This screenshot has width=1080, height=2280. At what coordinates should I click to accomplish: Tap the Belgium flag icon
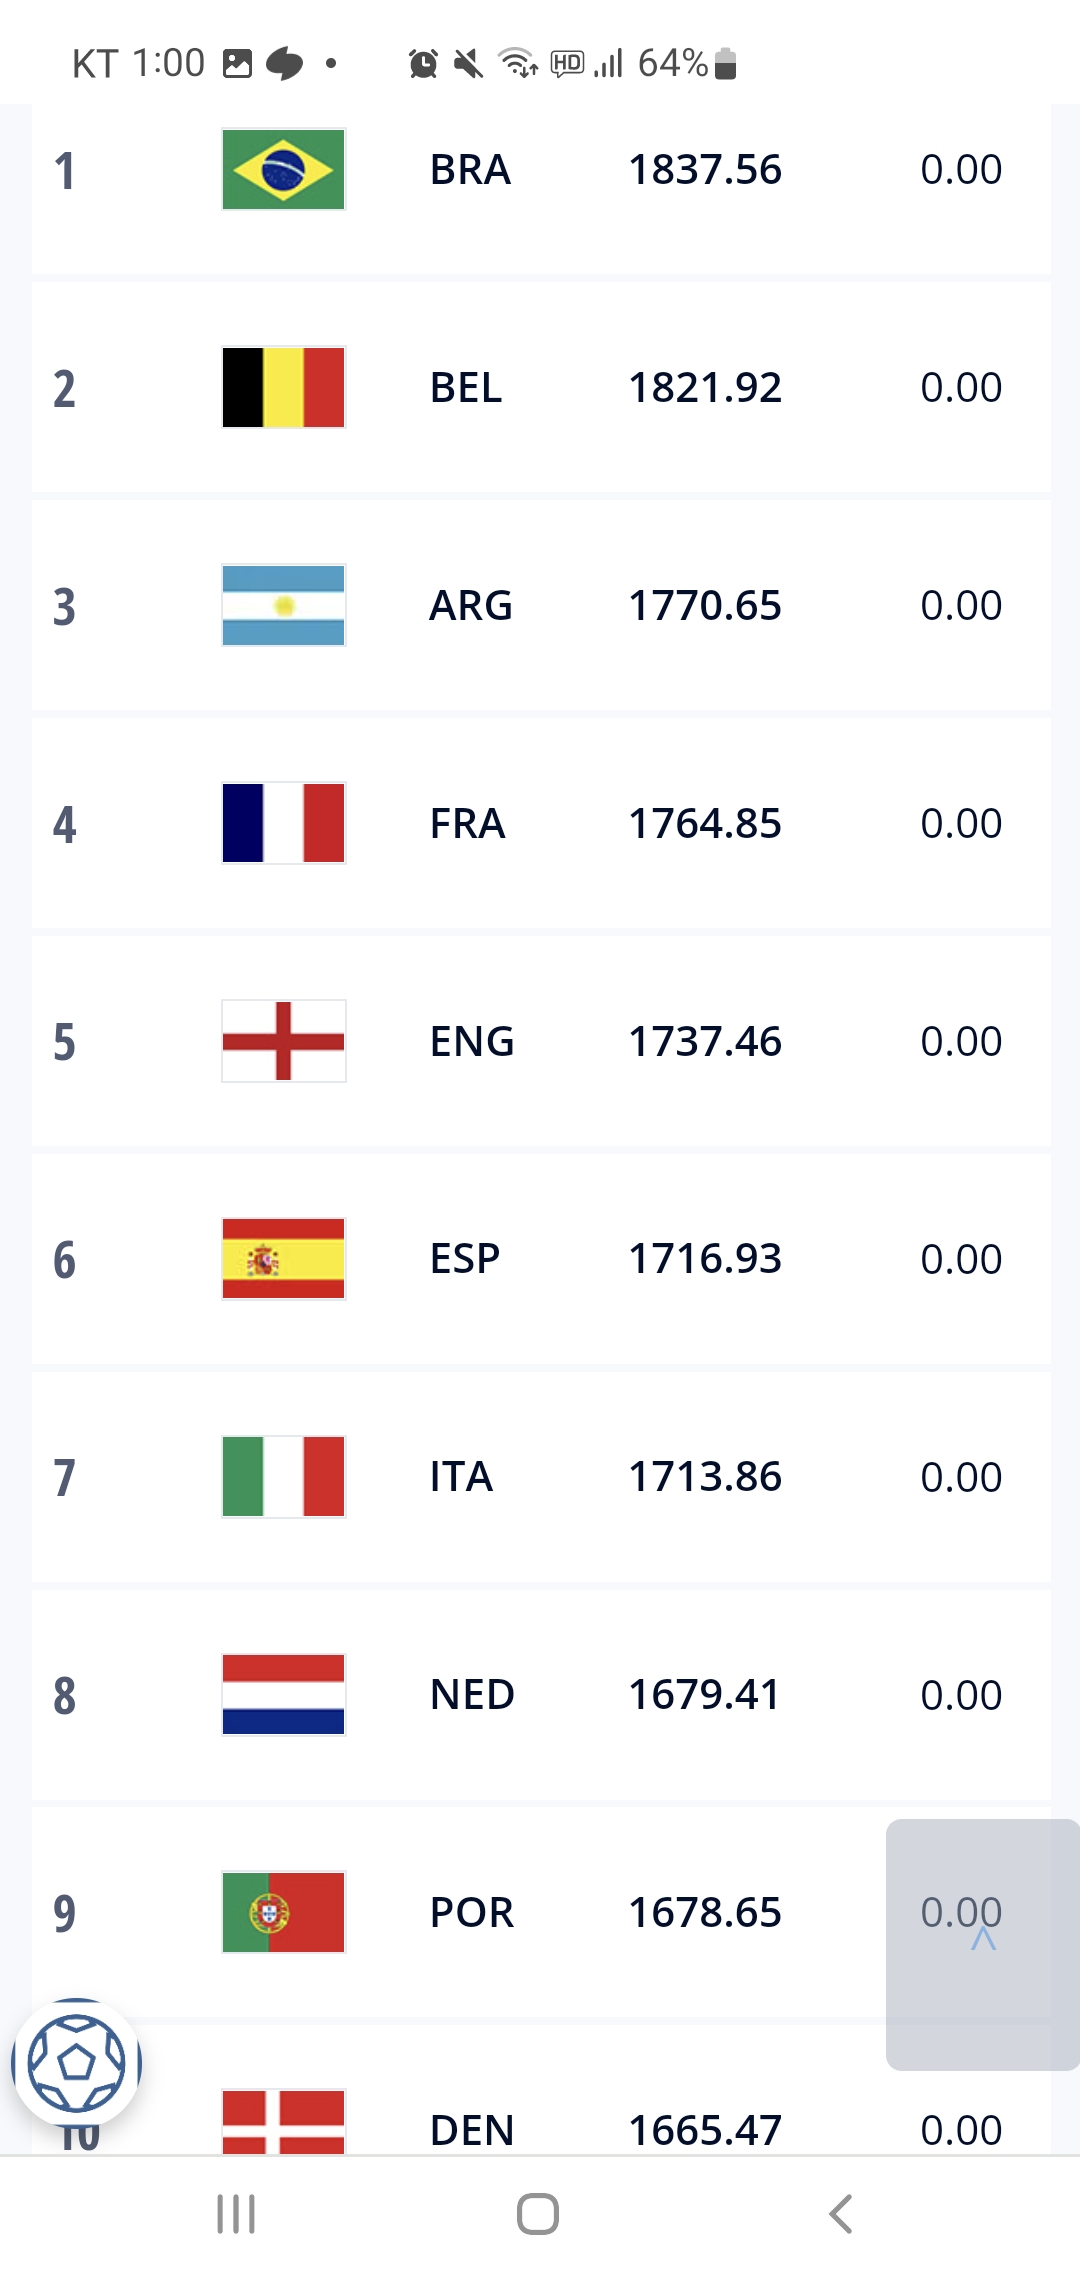283,387
